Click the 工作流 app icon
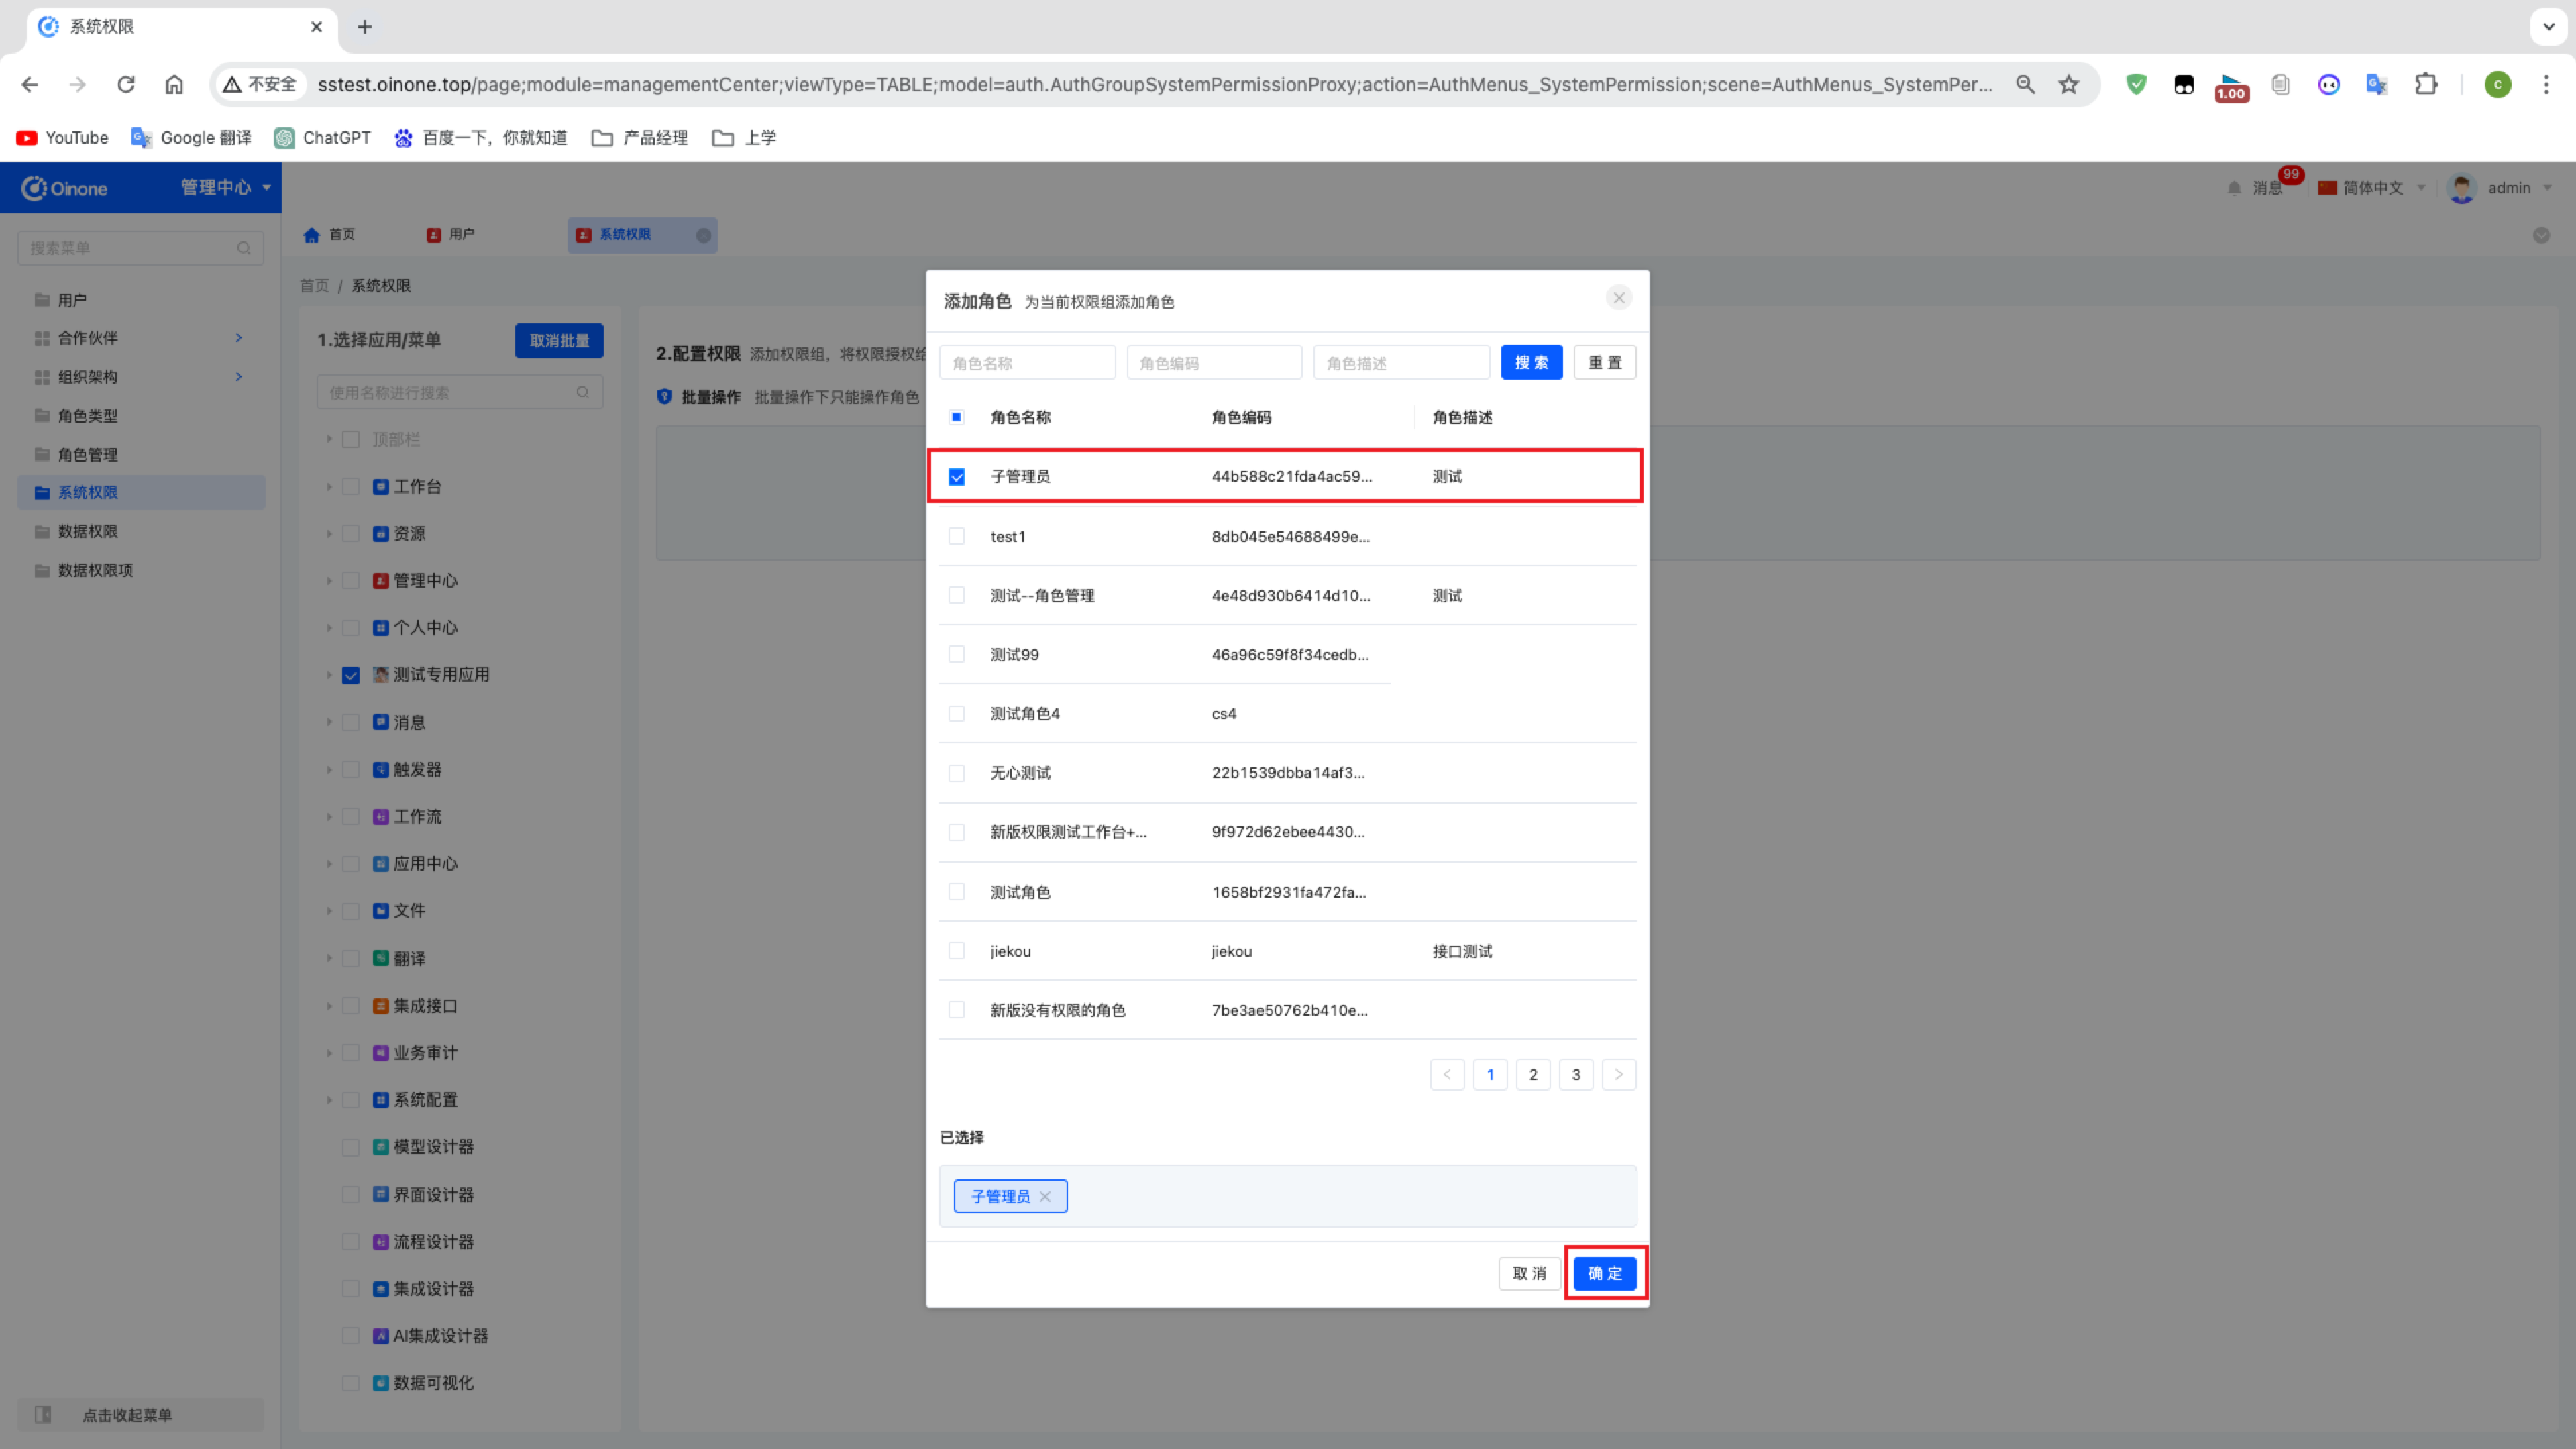The height and width of the screenshot is (1449, 2576). (381, 817)
